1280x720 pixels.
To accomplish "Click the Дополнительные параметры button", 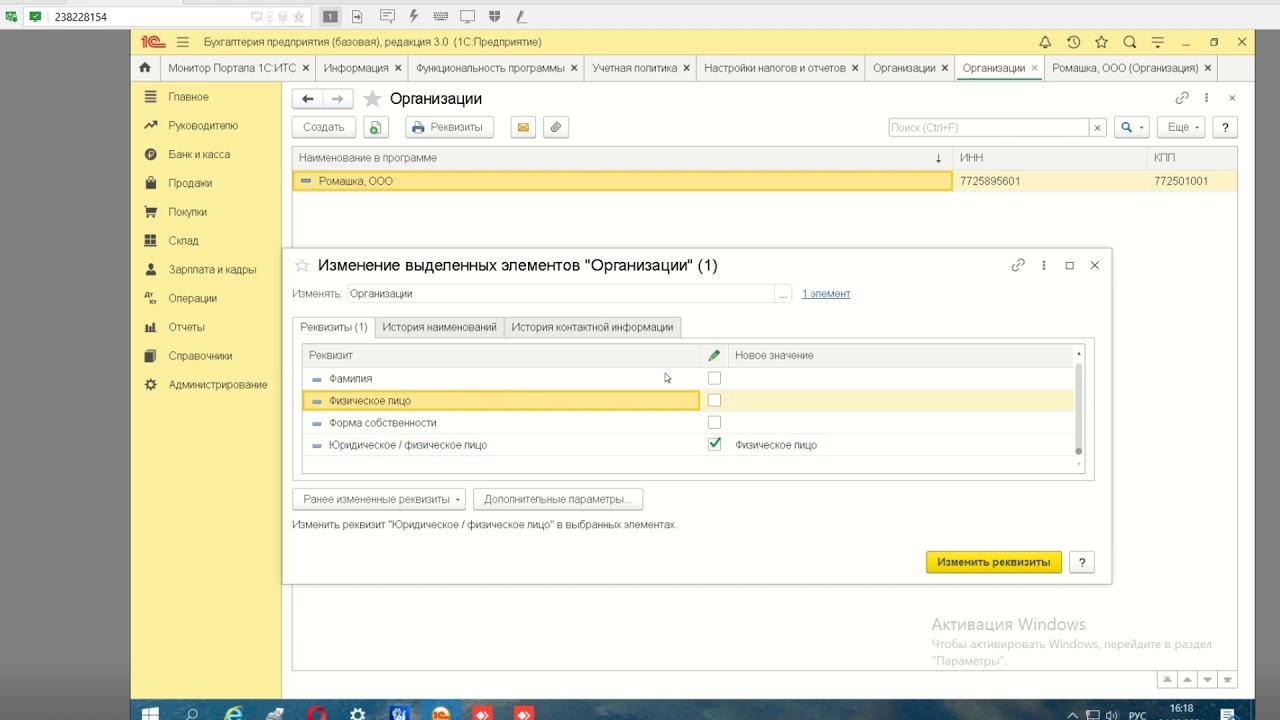I will point(558,499).
